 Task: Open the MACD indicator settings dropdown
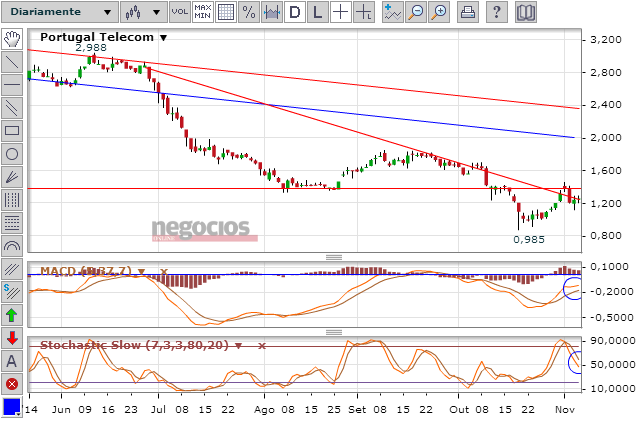[x=141, y=271]
